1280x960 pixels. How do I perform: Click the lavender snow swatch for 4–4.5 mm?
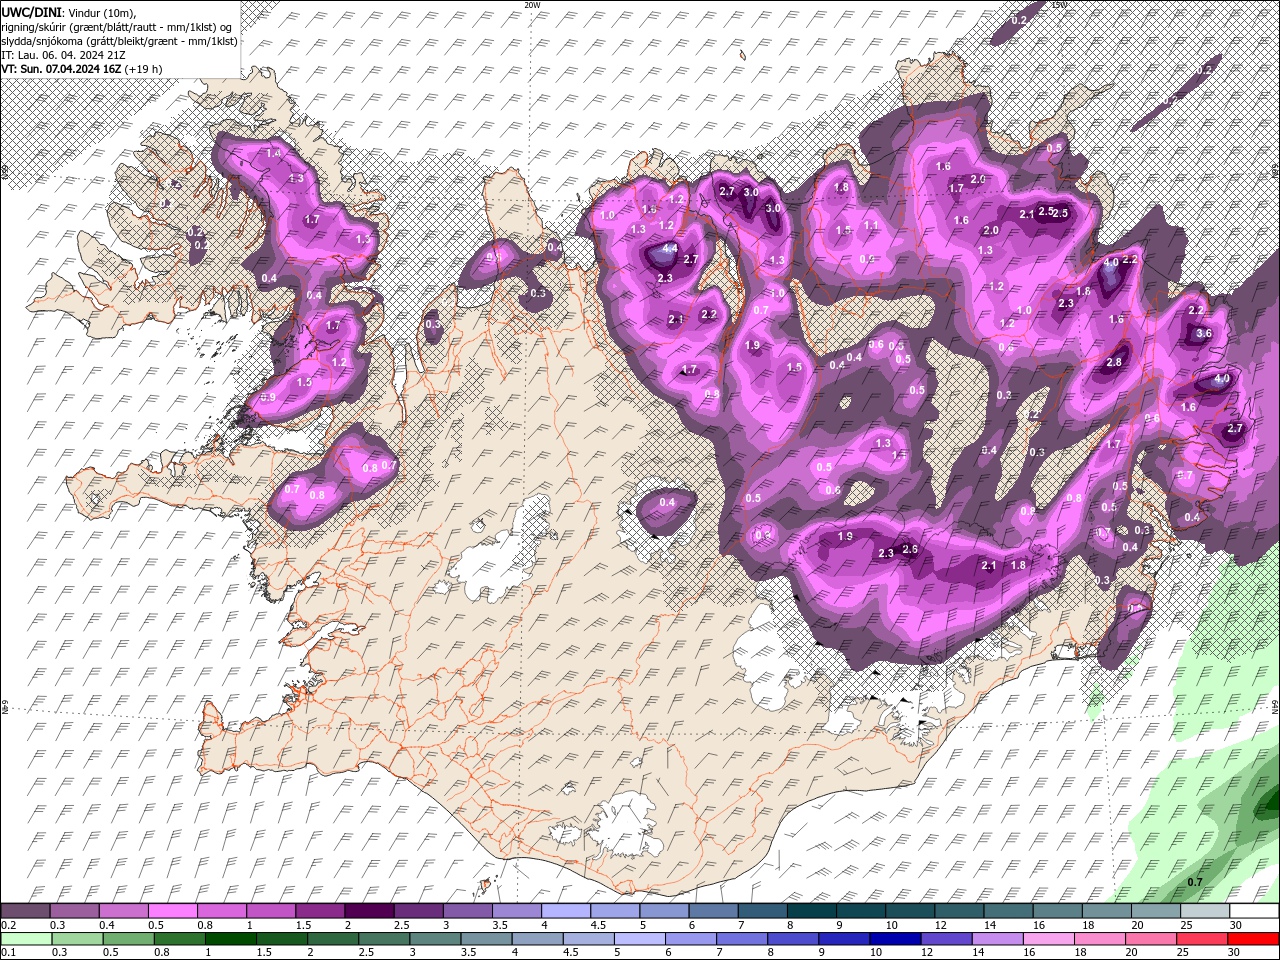pos(566,911)
